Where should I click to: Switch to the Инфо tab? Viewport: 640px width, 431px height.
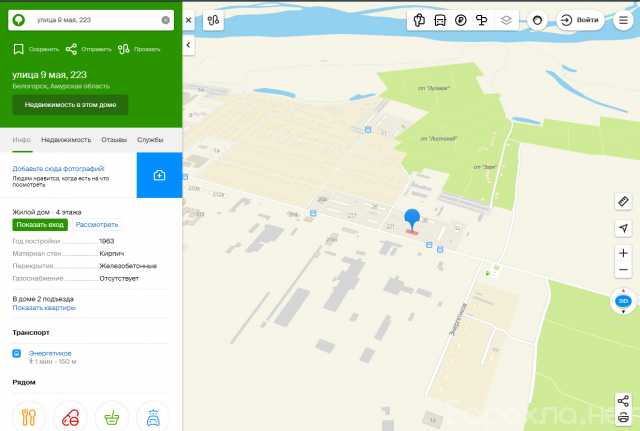click(x=22, y=140)
